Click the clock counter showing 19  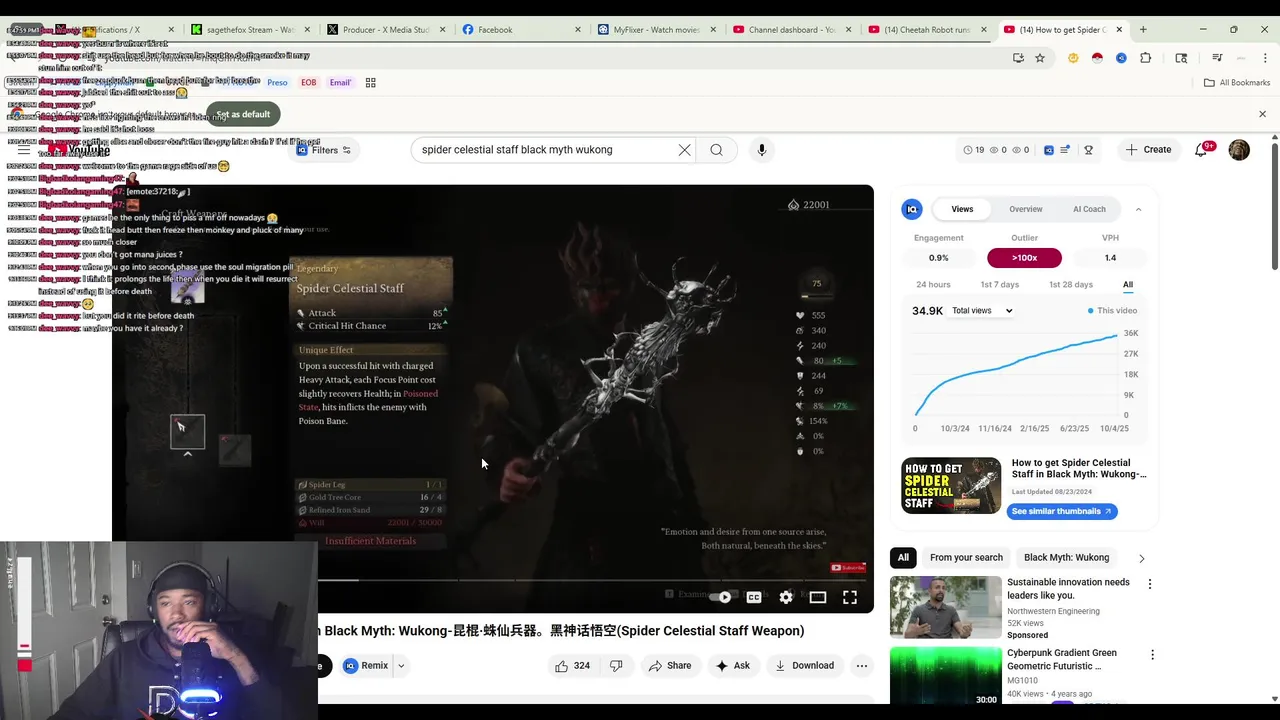pyautogui.click(x=973, y=150)
